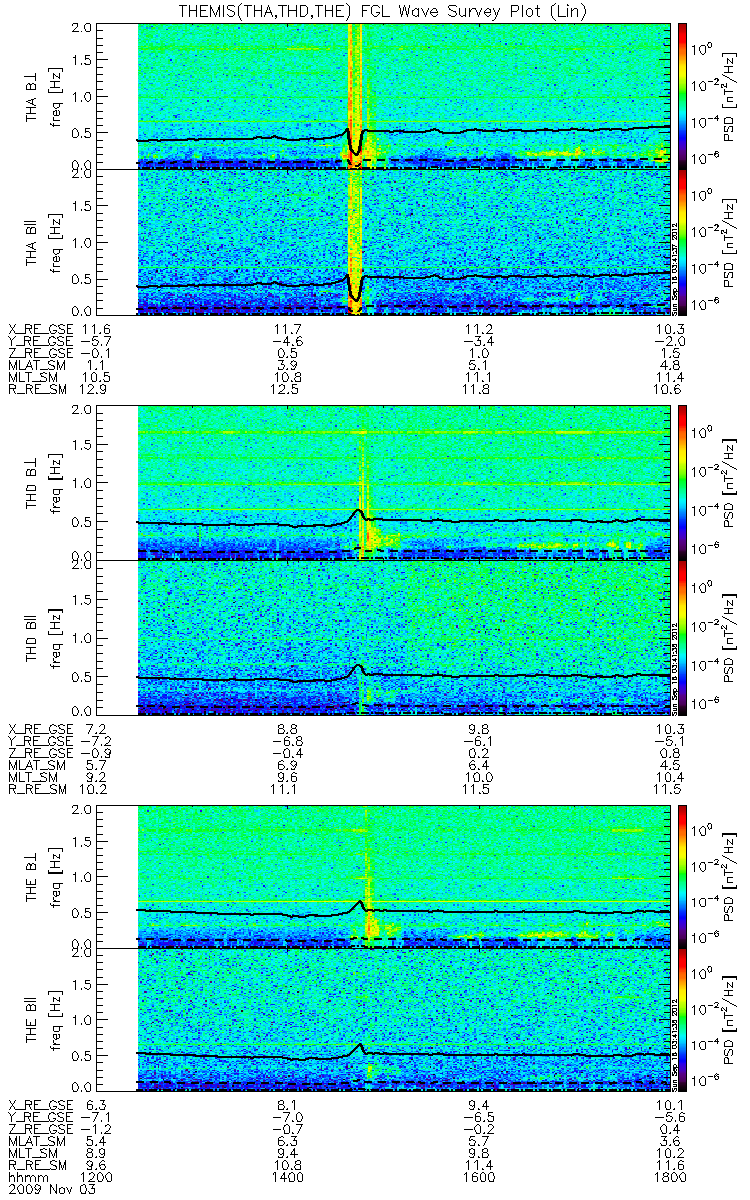Click the THA B‖ axis label
The height and width of the screenshot is (1200, 750).
33,242
